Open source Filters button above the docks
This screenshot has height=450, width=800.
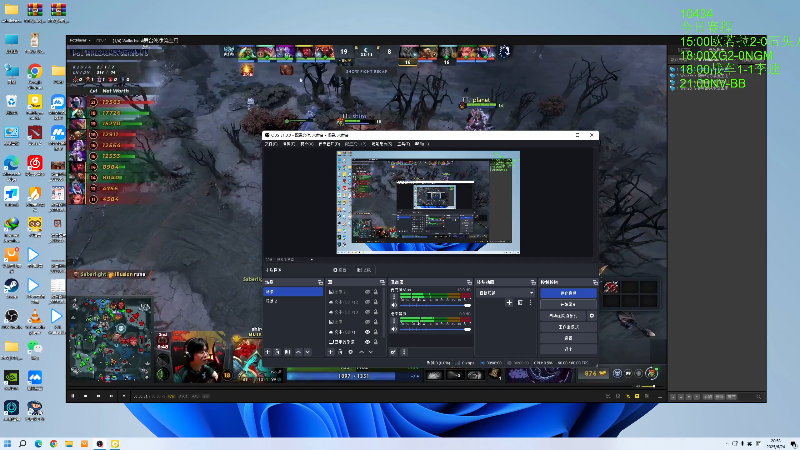pyautogui.click(x=364, y=270)
